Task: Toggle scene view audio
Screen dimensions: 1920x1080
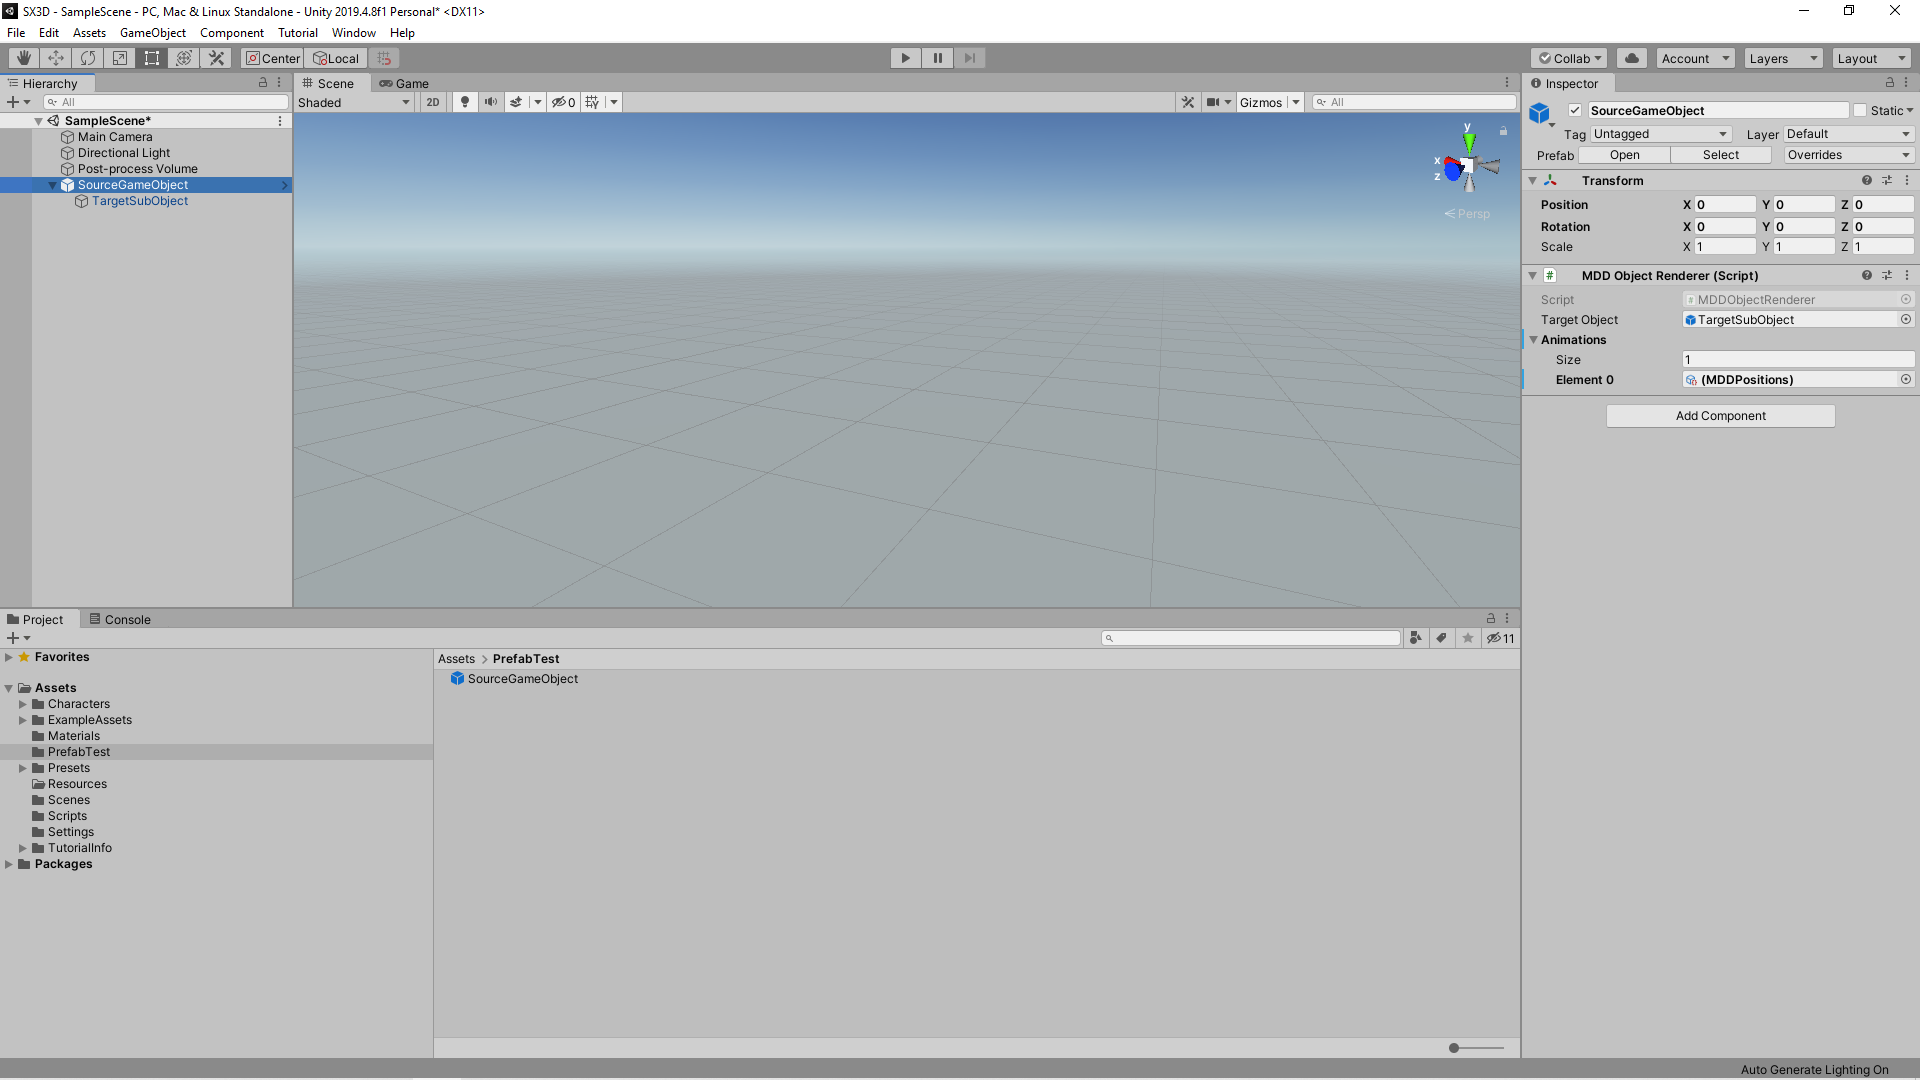Action: [x=490, y=101]
